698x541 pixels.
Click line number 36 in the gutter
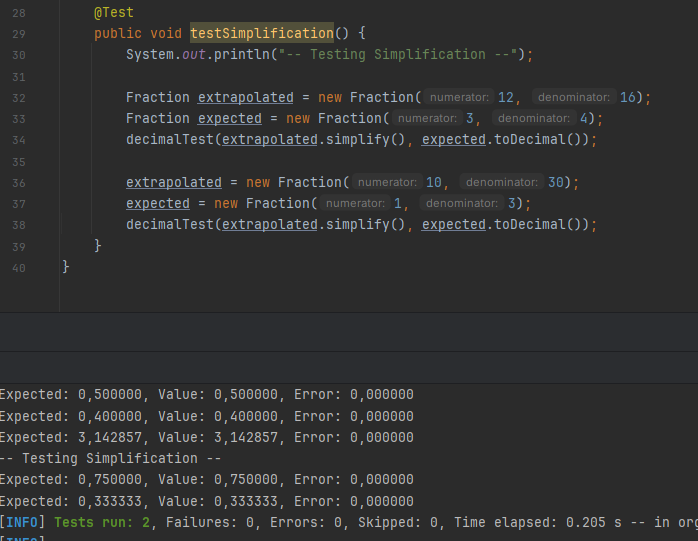(19, 183)
